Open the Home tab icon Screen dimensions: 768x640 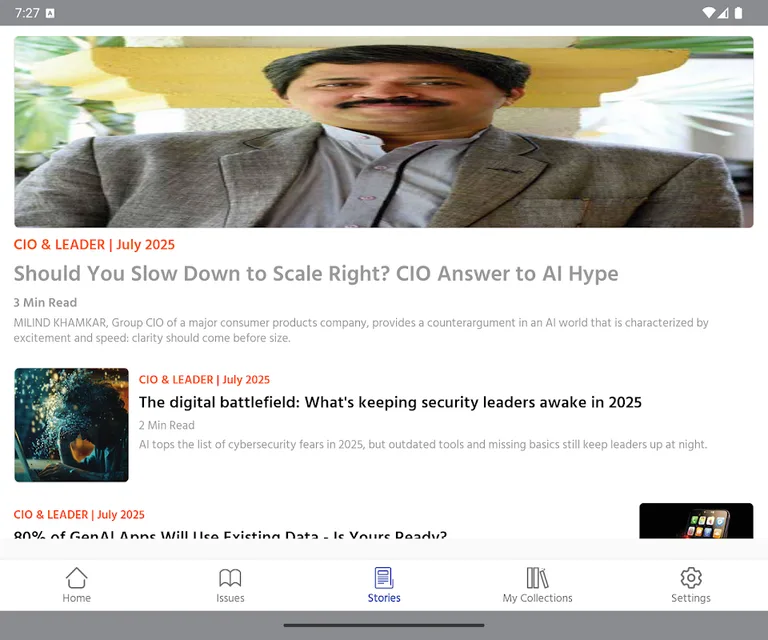76,578
